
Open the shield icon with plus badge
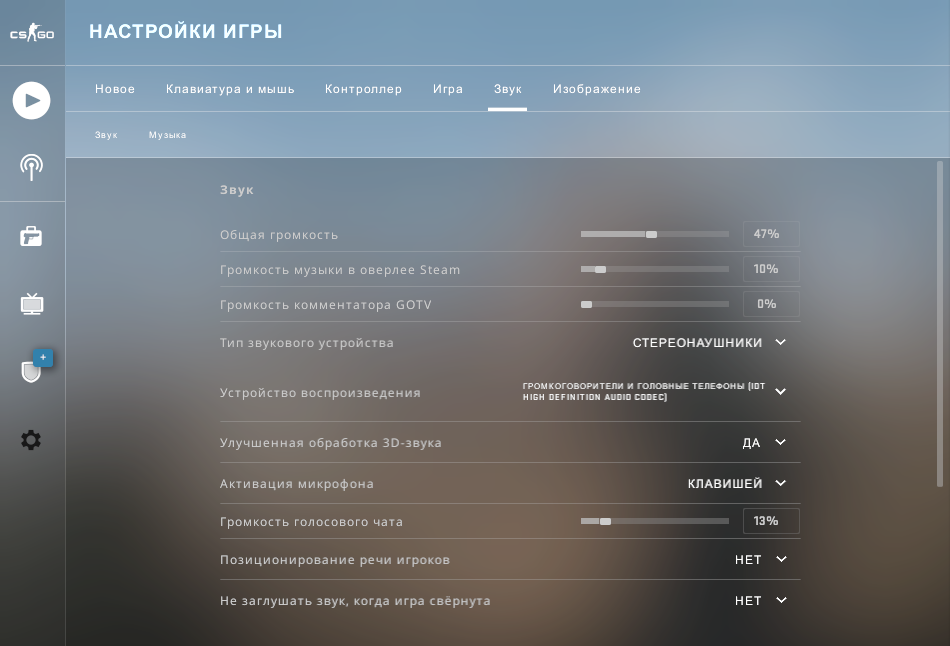pos(32,371)
